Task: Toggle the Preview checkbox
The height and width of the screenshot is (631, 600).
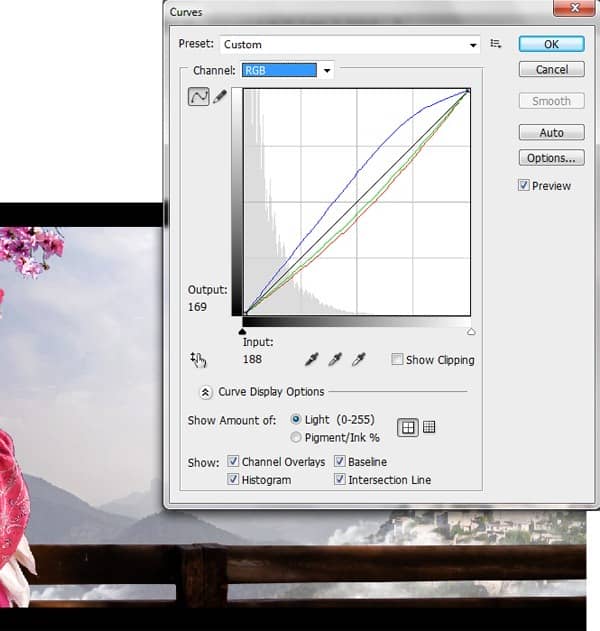Action: pos(524,186)
